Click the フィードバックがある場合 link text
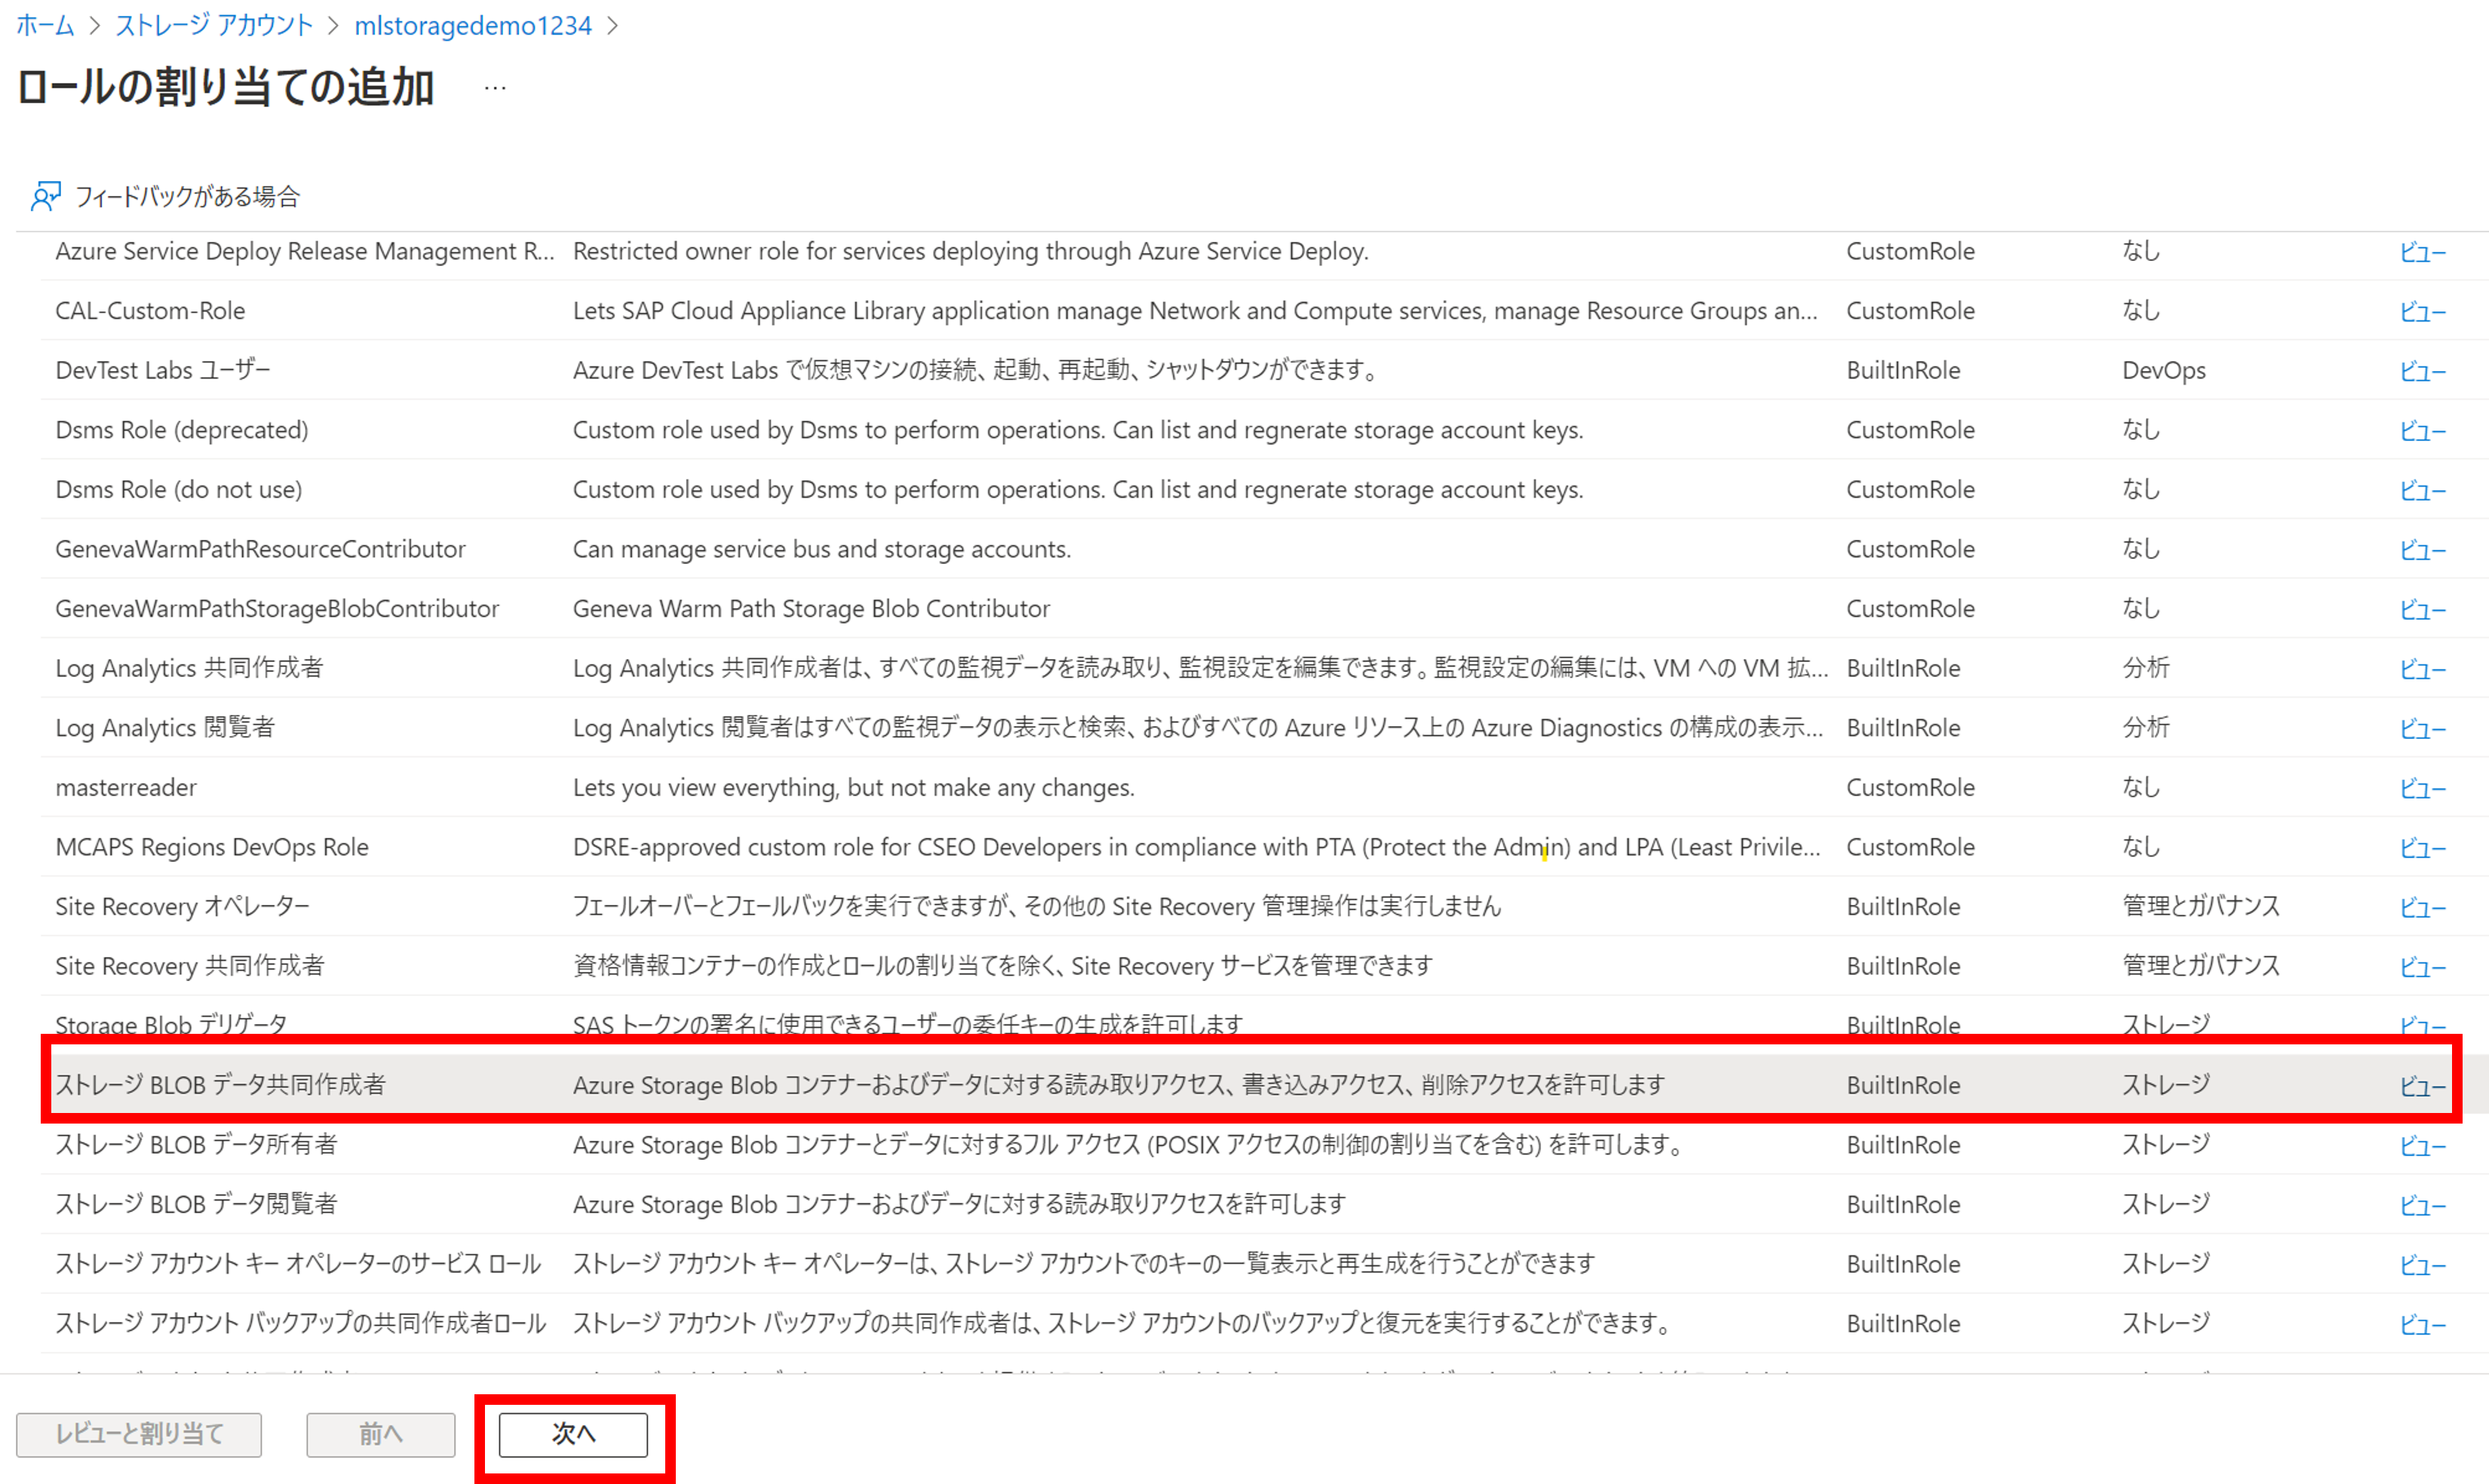 pyautogui.click(x=188, y=197)
